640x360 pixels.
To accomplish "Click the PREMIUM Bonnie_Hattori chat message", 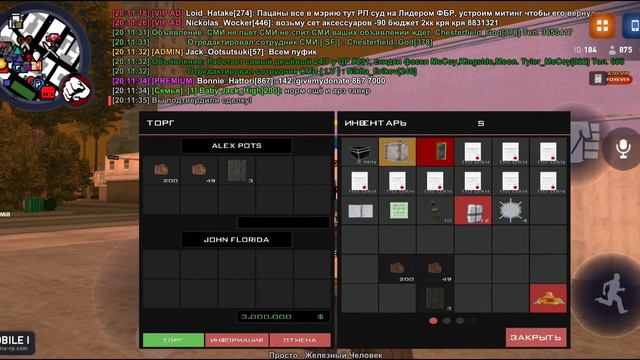I will point(249,81).
